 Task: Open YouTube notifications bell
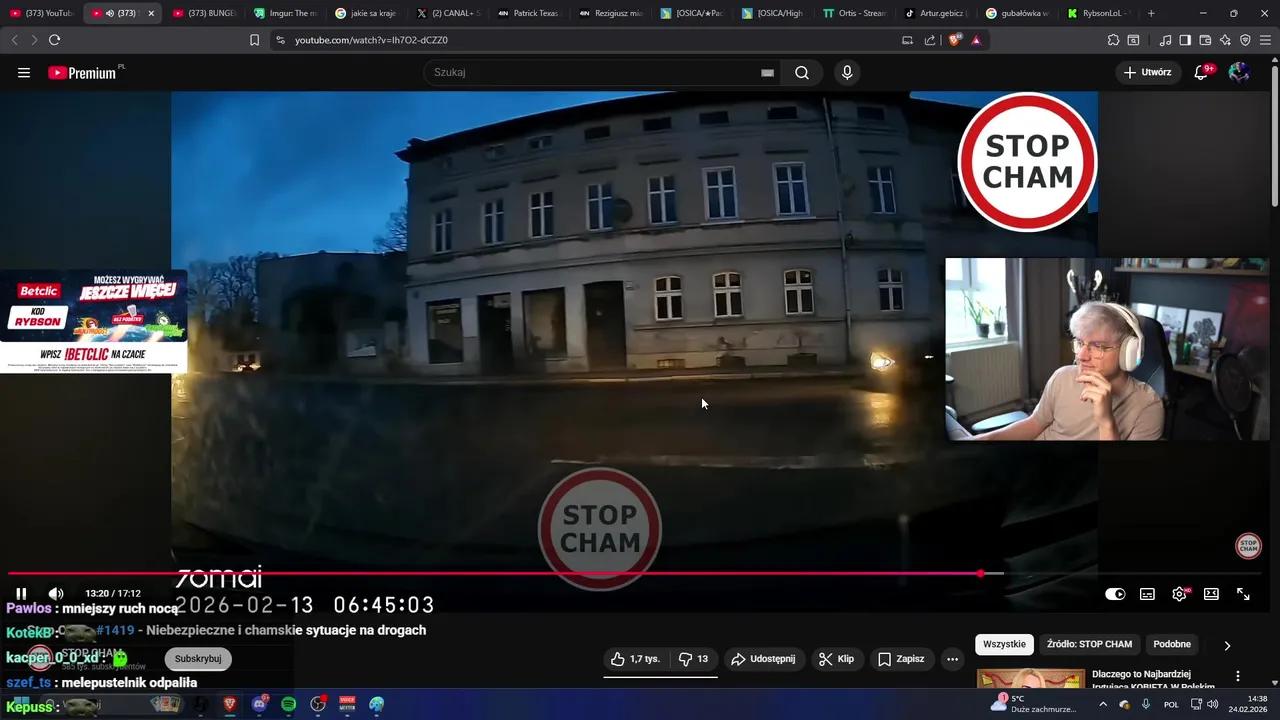1202,72
